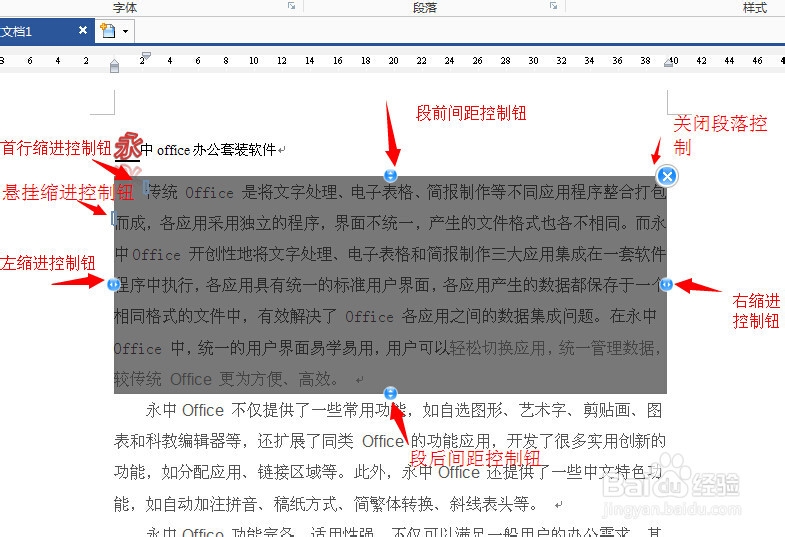
Task: Click the line starting 中Office 开创性地将文字处理
Action: [390, 254]
